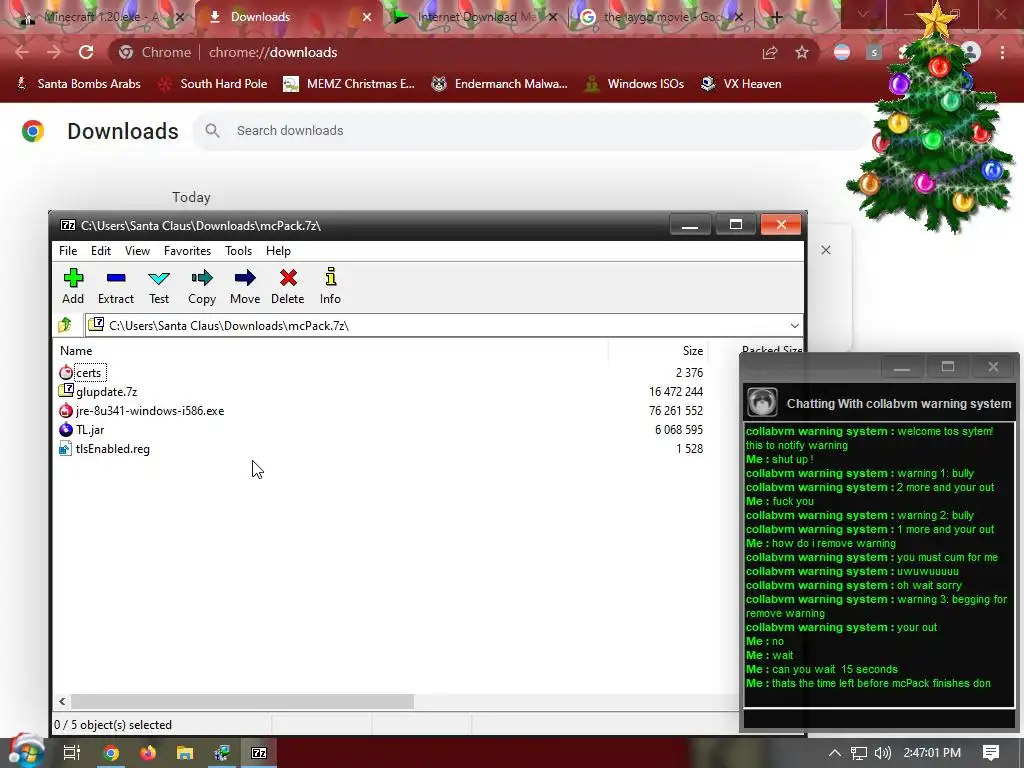Click the volume icon in system tray
Viewport: 1024px width, 768px height.
pos(883,753)
